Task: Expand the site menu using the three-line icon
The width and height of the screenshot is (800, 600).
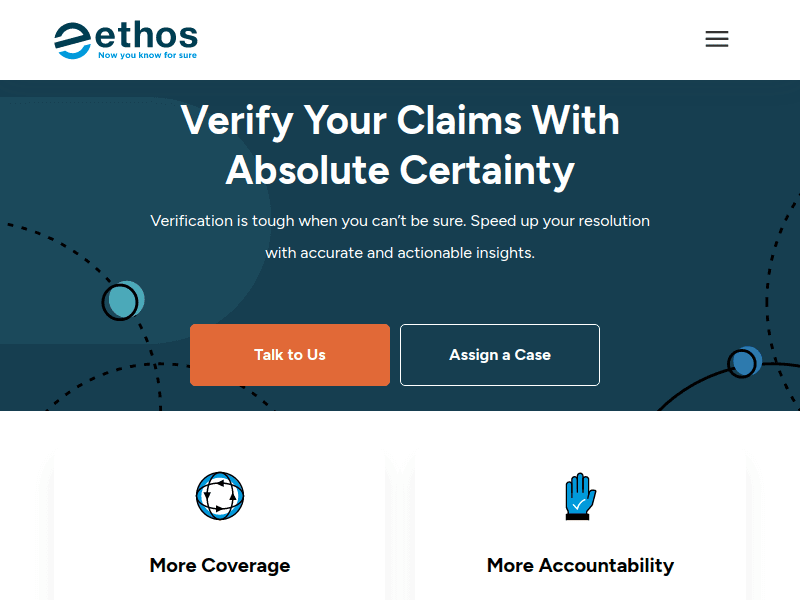Action: click(x=717, y=38)
